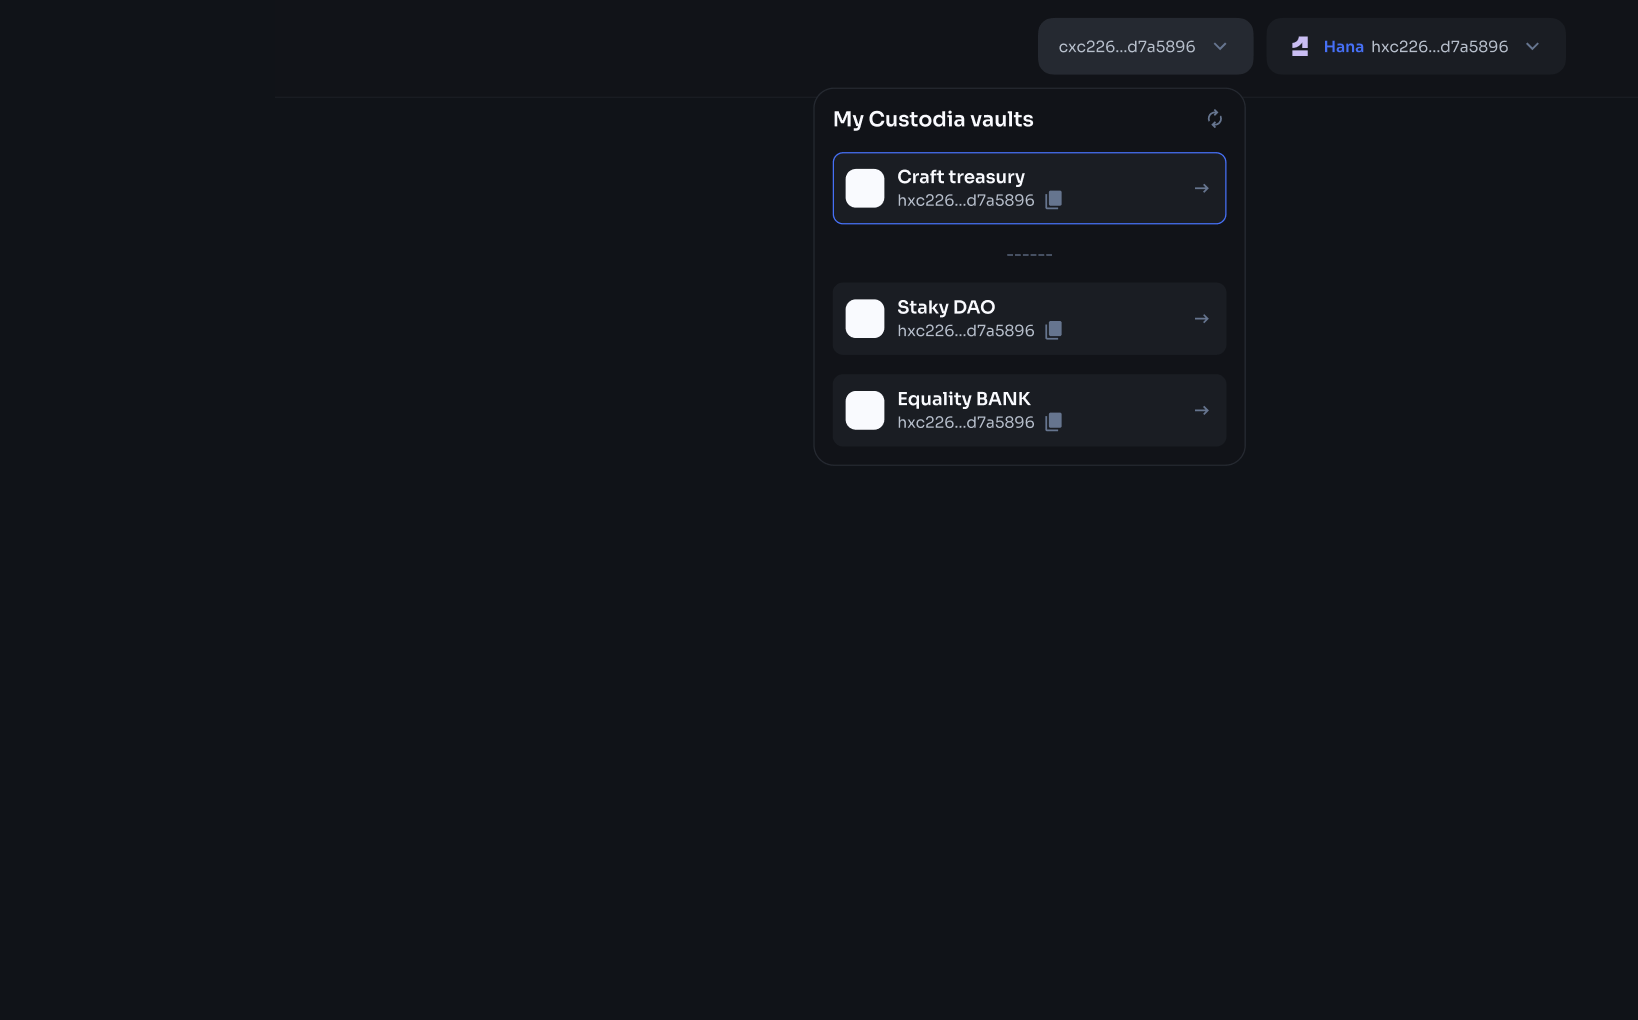1638x1020 pixels.
Task: Select the Craft treasury vault name
Action: pos(960,177)
